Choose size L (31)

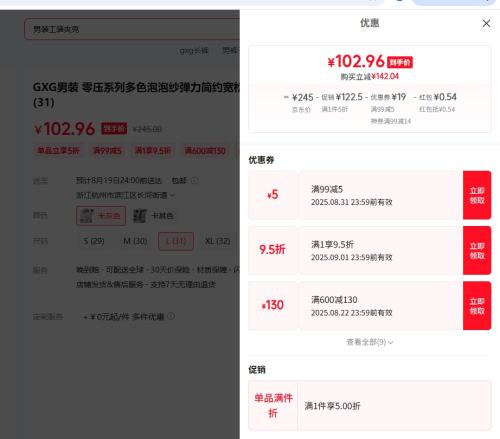(176, 241)
